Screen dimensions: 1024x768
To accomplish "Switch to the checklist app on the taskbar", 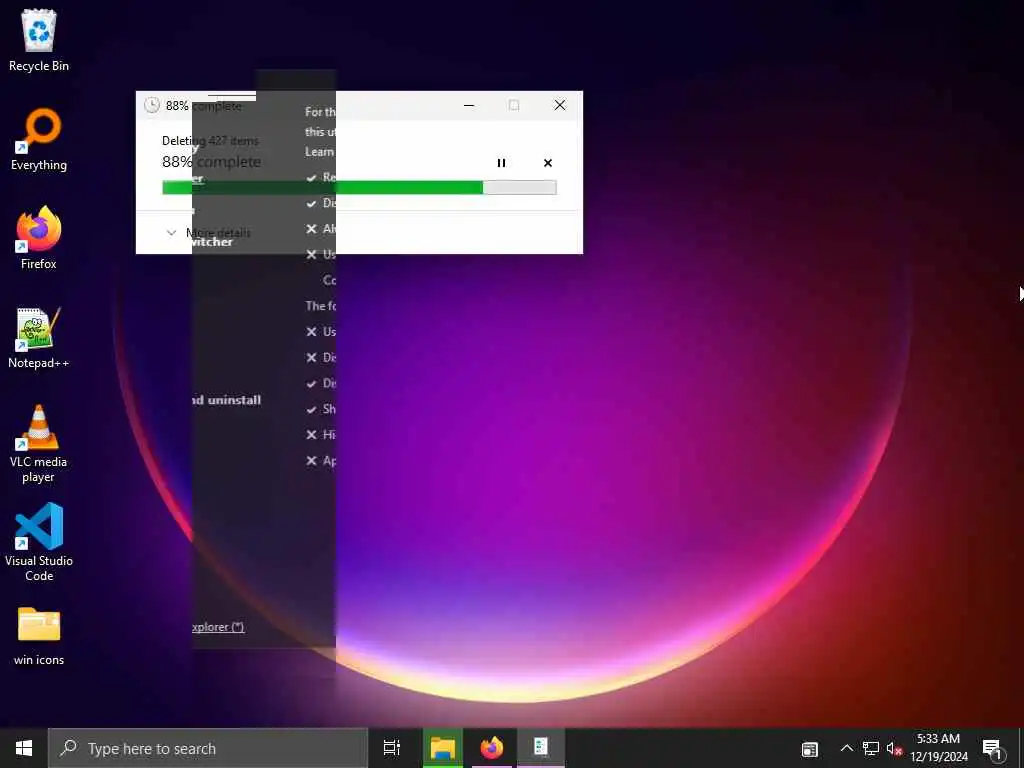I will (x=541, y=748).
